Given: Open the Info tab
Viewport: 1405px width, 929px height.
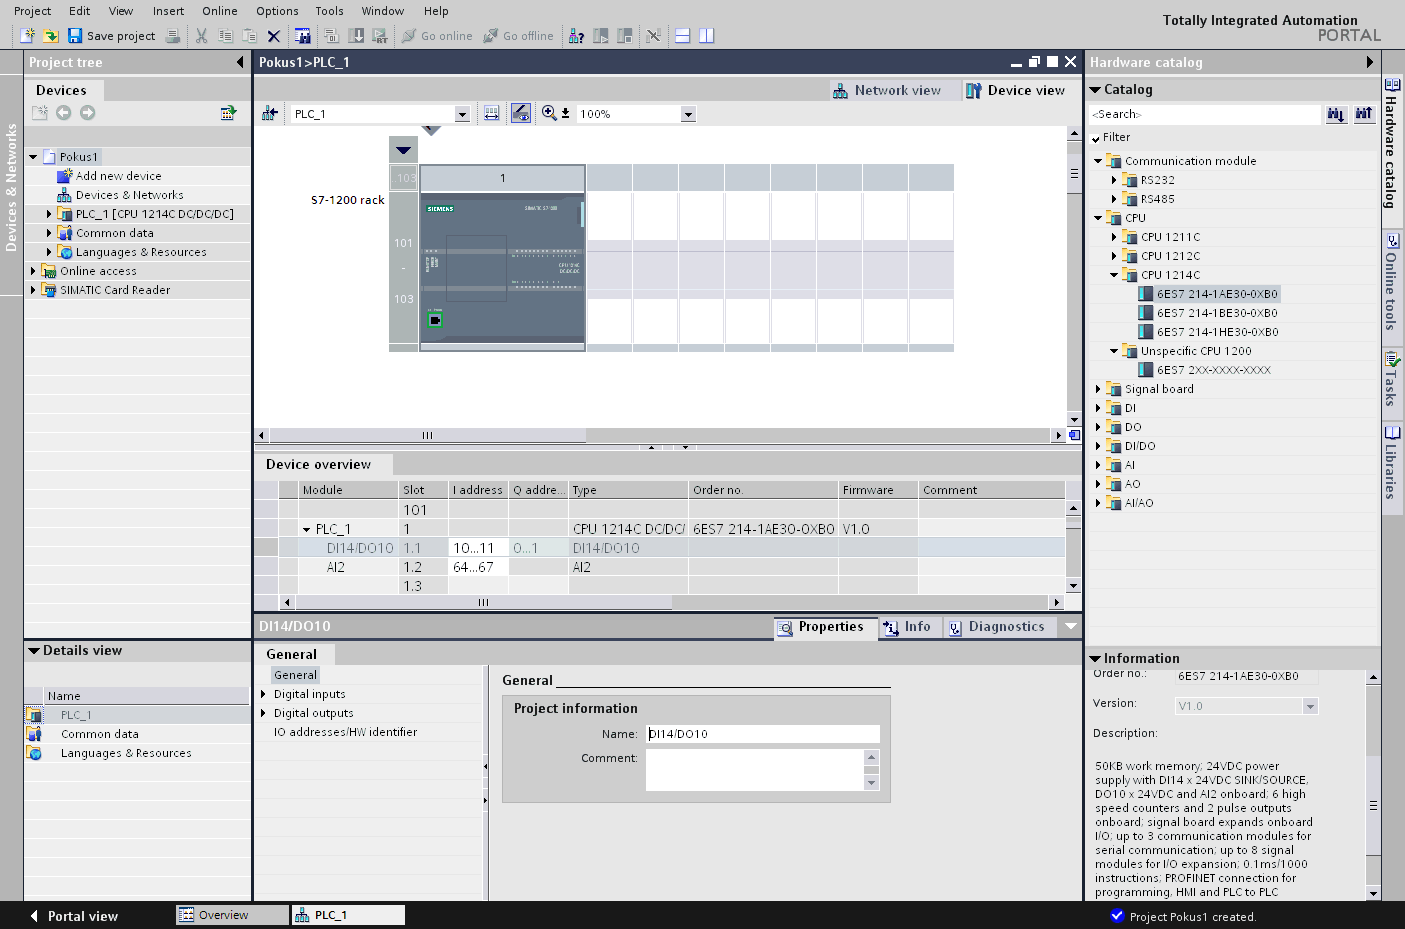Looking at the screenshot, I should pyautogui.click(x=908, y=627).
